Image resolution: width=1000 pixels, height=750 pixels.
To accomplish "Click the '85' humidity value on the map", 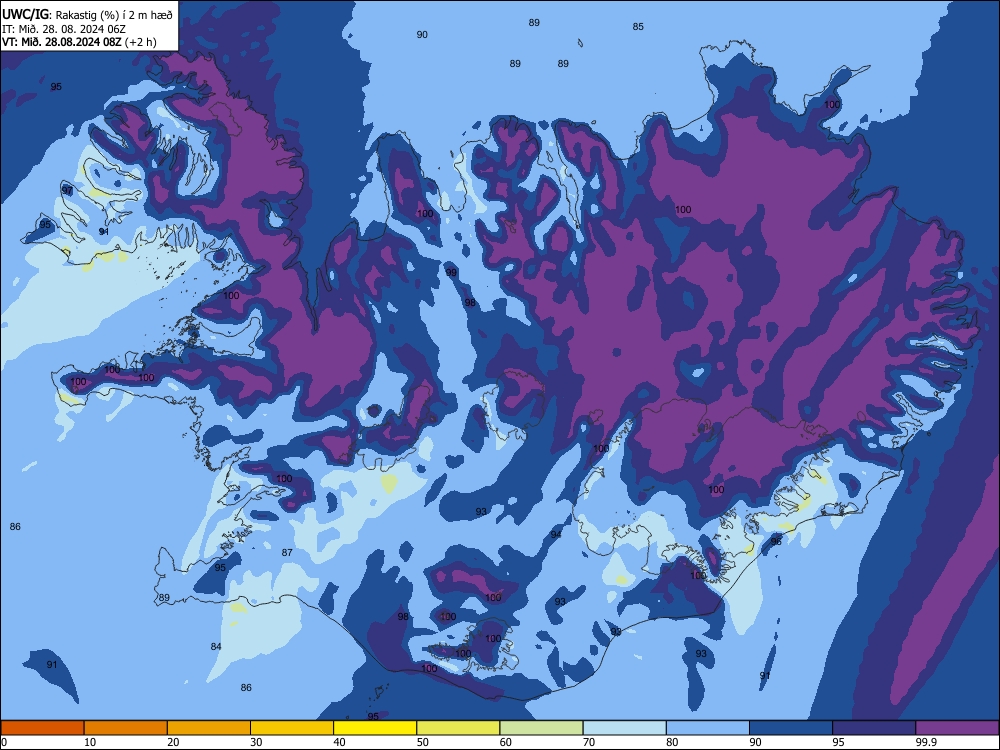I will click(x=638, y=27).
